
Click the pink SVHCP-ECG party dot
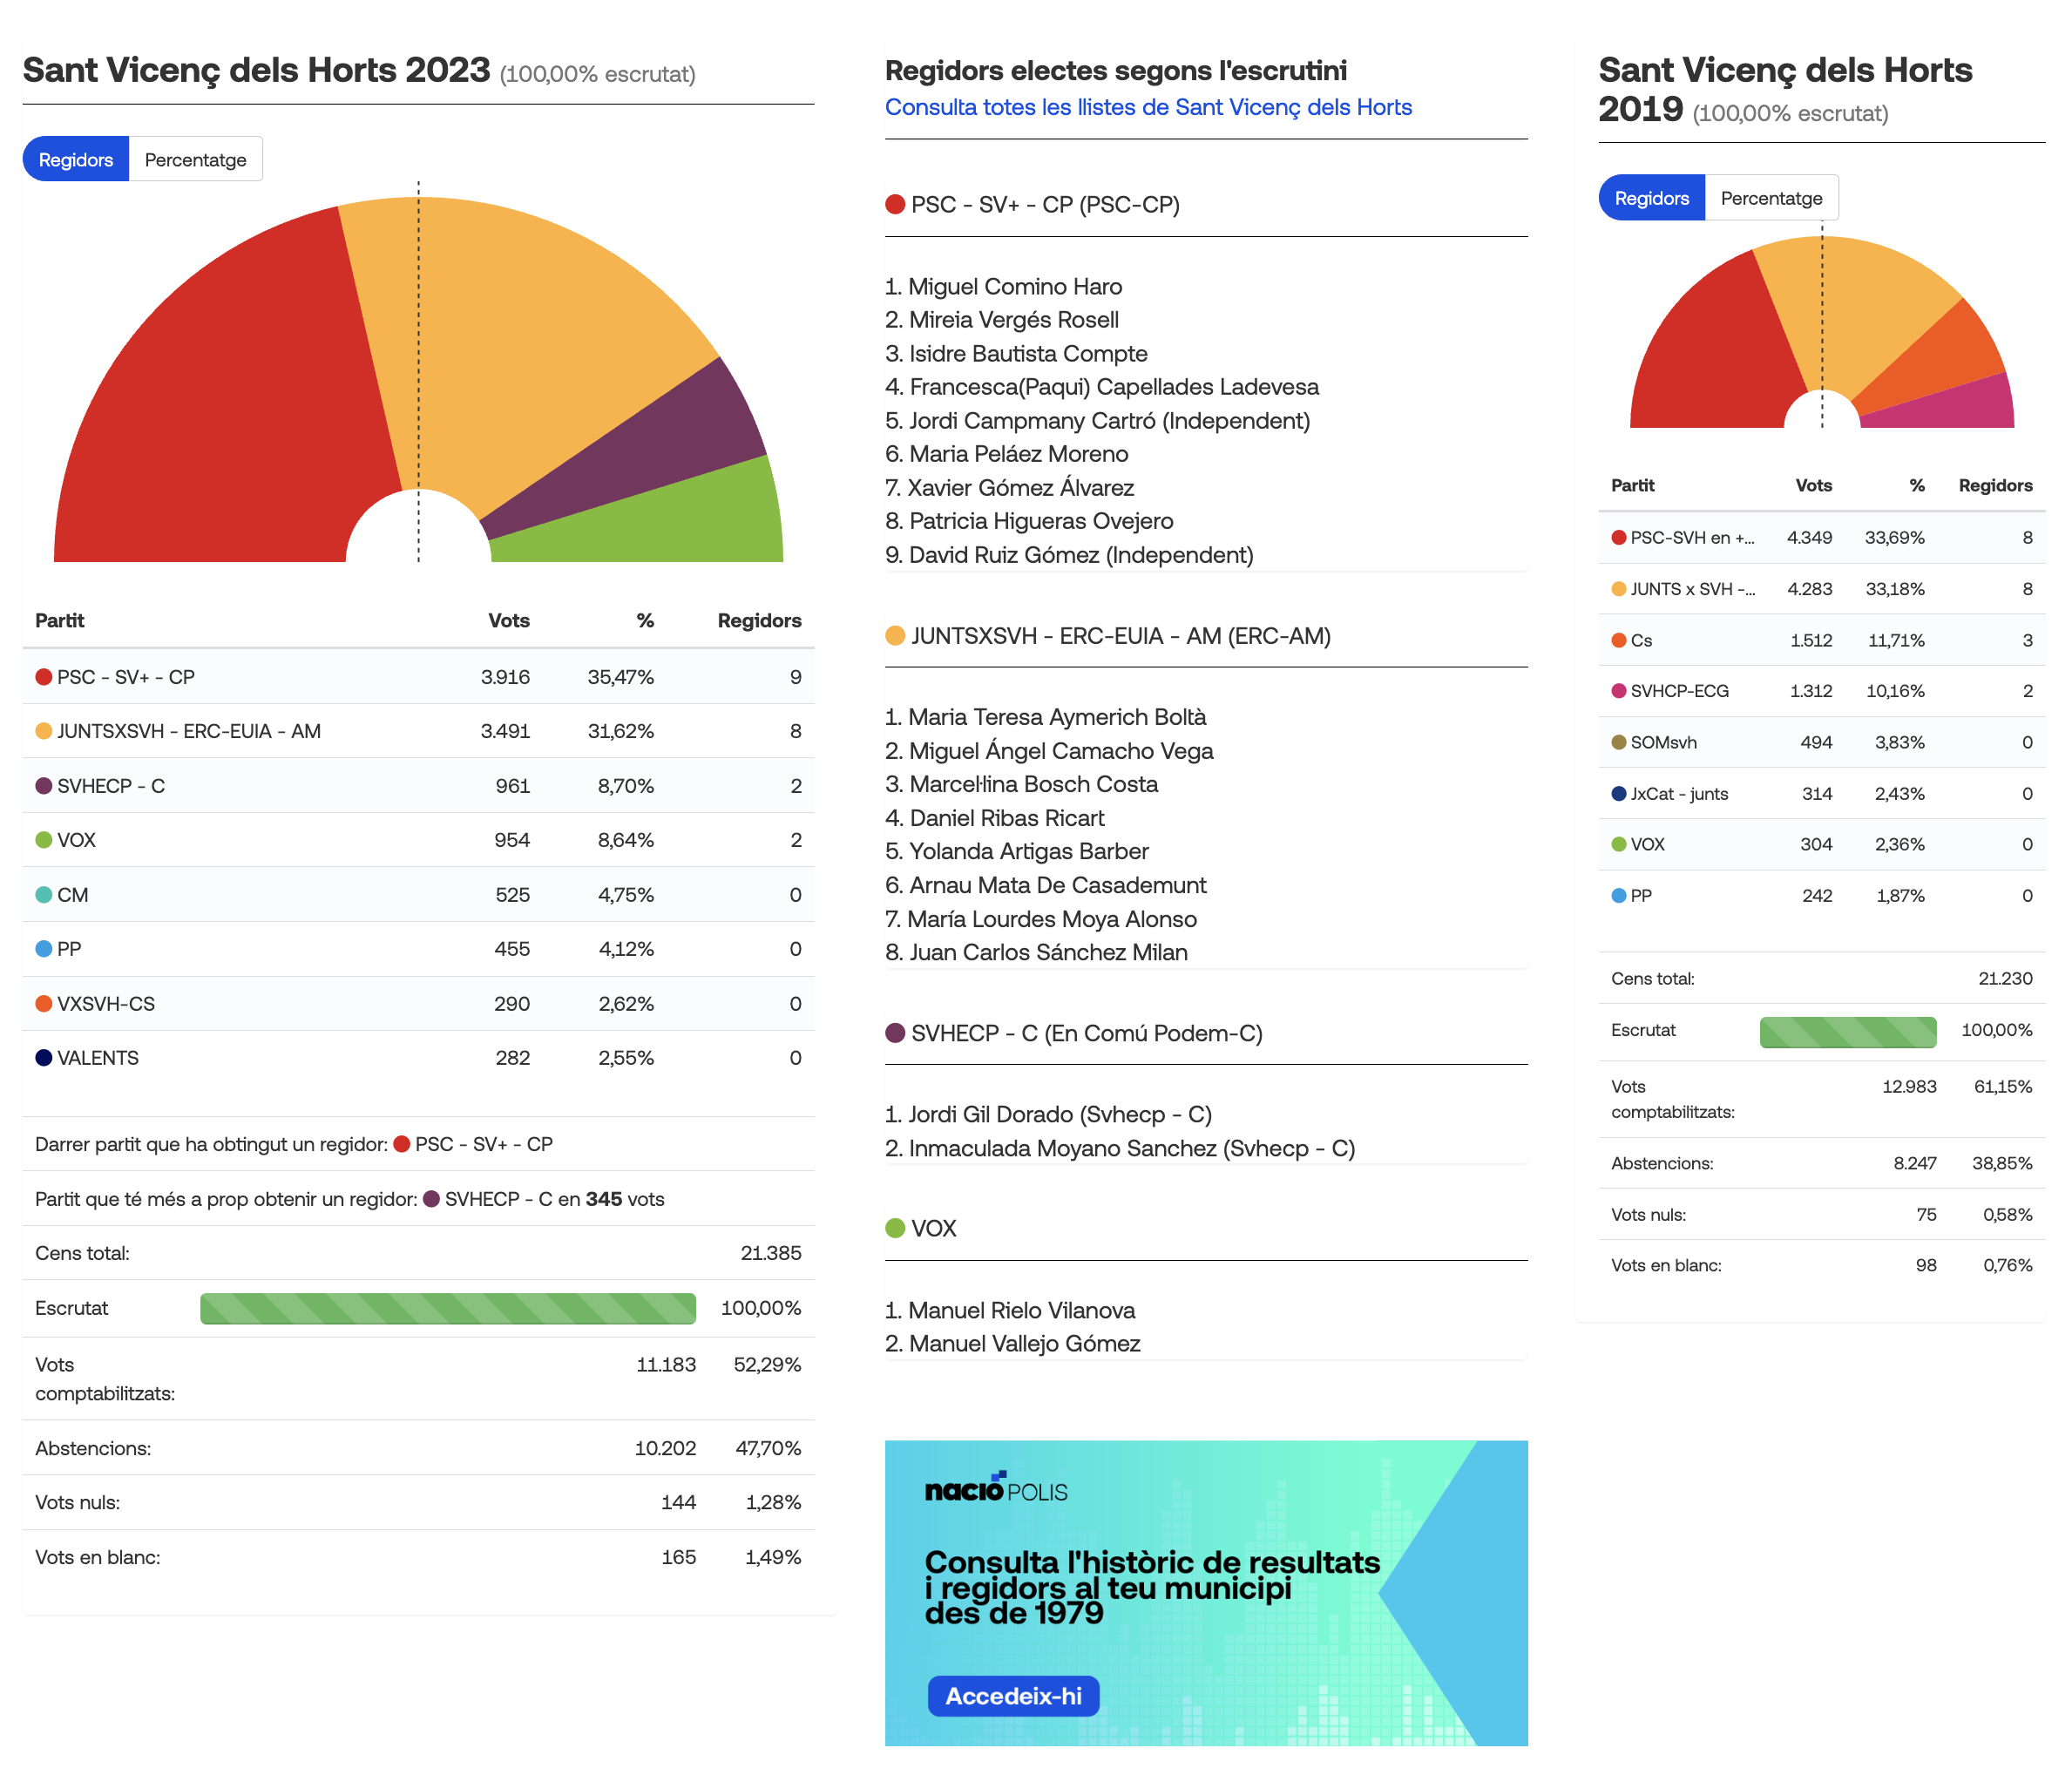click(1619, 691)
